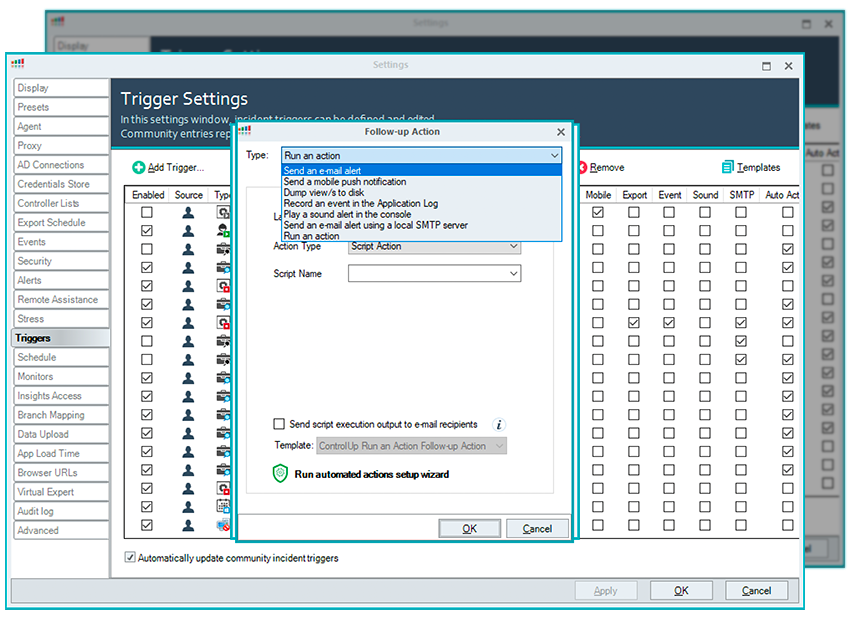Open the Presets settings tab
Viewport: 850px width, 620px height.
tap(61, 107)
